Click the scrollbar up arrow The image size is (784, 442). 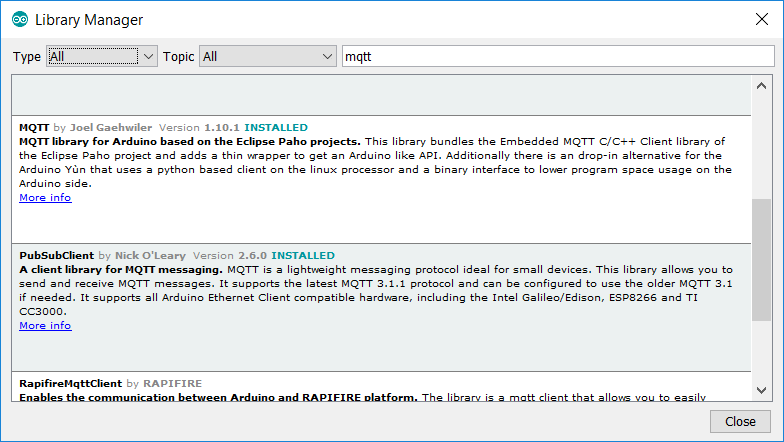point(762,83)
